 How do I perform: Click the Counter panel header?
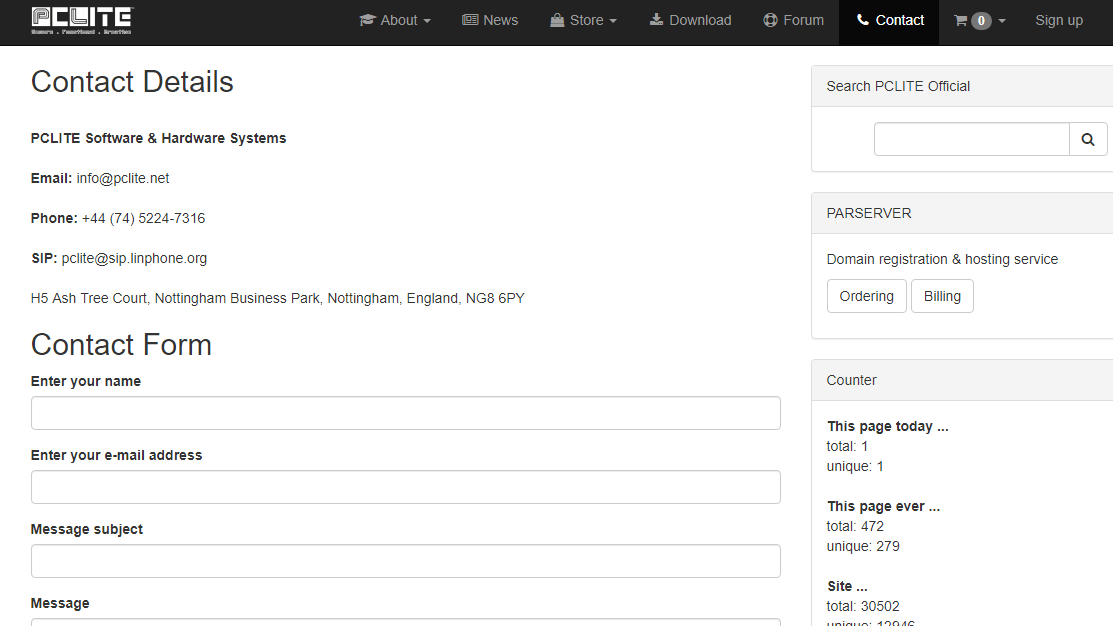pyautogui.click(x=962, y=380)
